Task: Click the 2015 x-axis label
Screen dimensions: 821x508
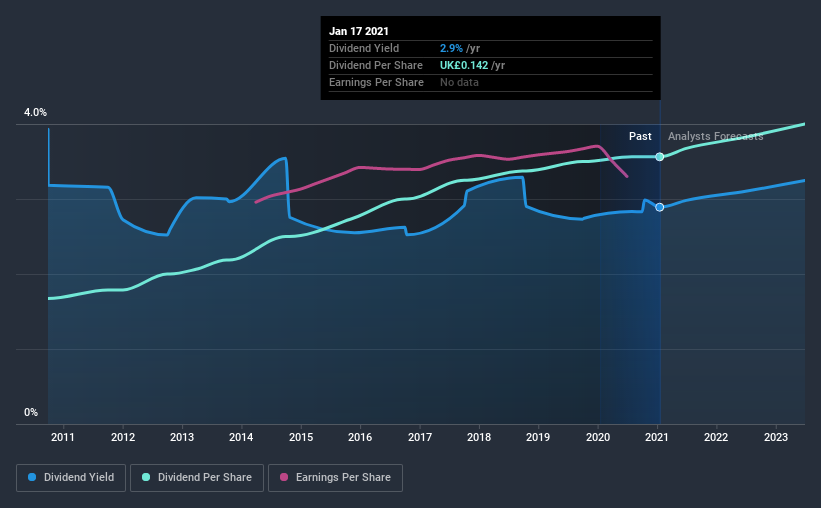Action: pos(301,437)
